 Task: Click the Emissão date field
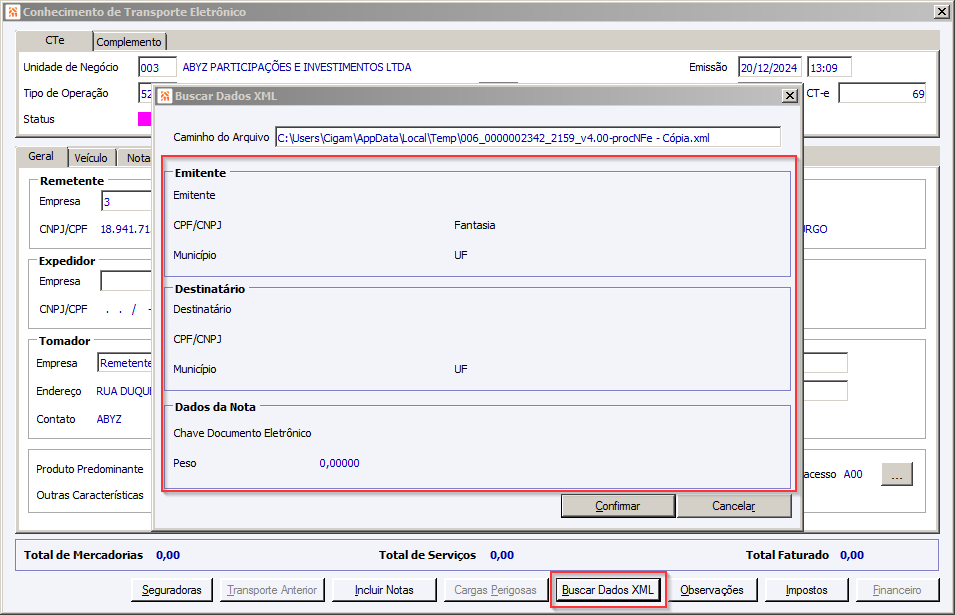[769, 68]
